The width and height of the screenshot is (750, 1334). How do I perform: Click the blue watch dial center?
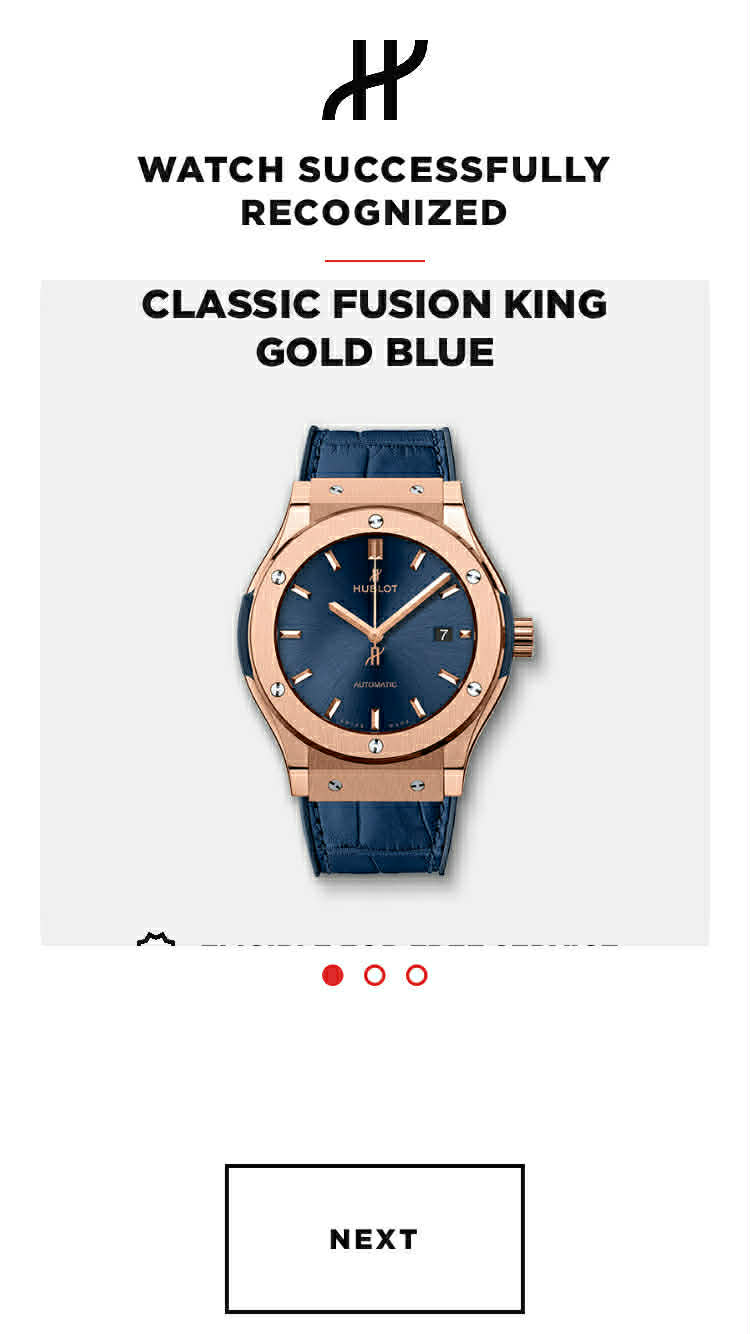click(375, 634)
